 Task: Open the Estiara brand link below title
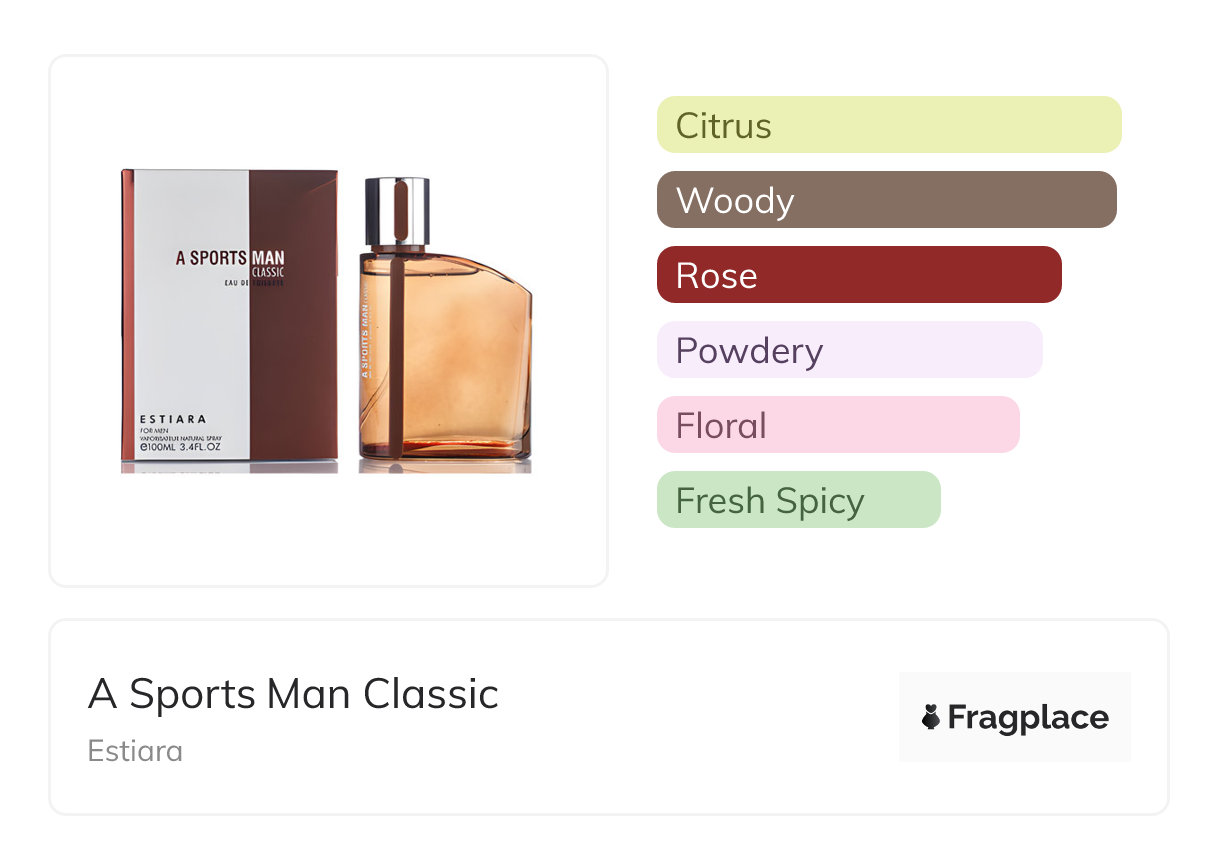(x=135, y=751)
